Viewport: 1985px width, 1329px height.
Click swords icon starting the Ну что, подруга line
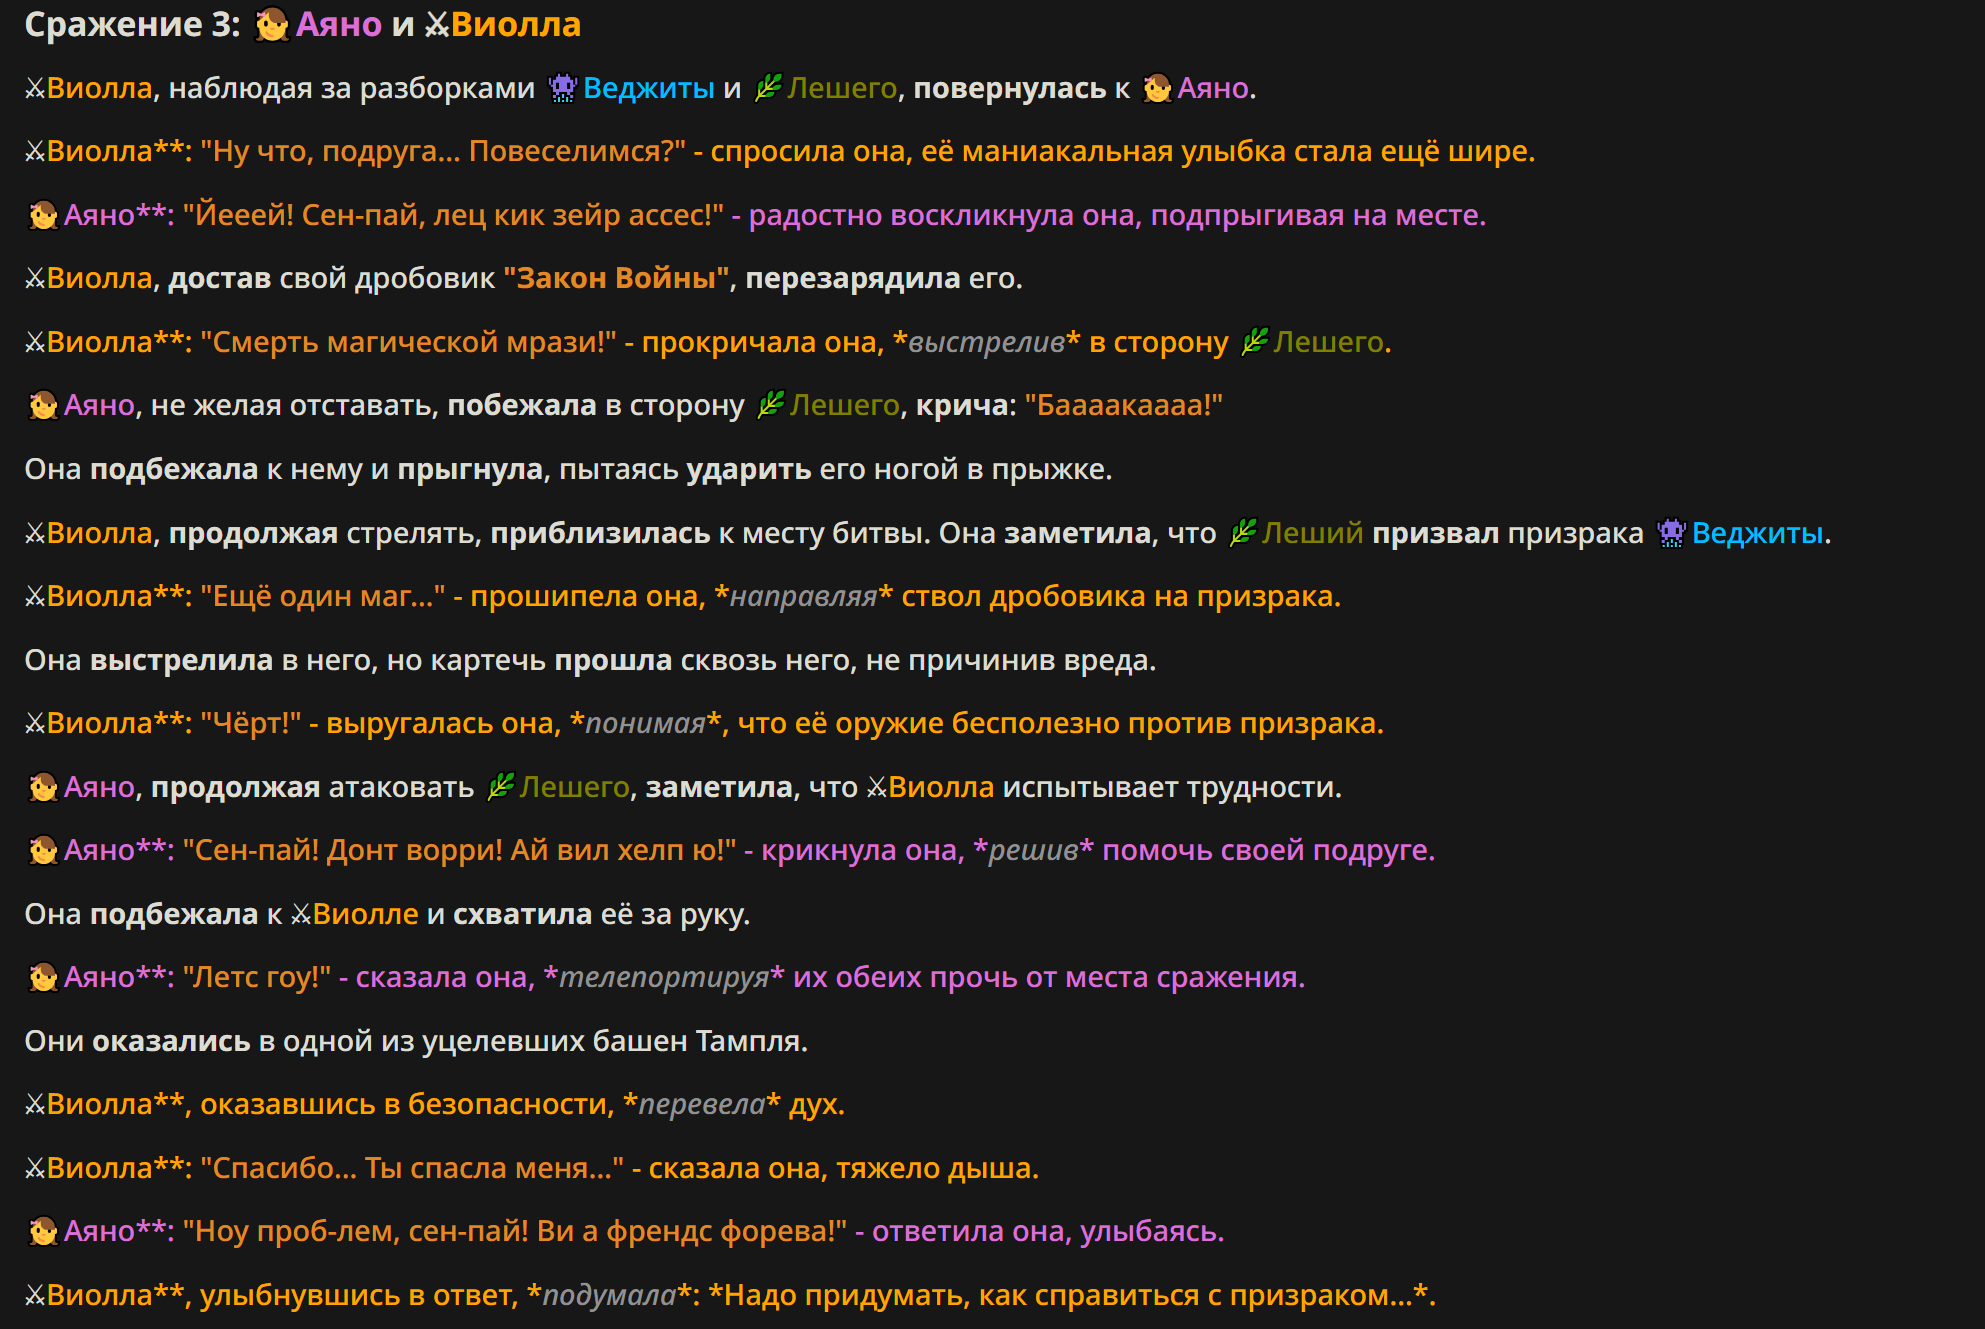pos(35,152)
